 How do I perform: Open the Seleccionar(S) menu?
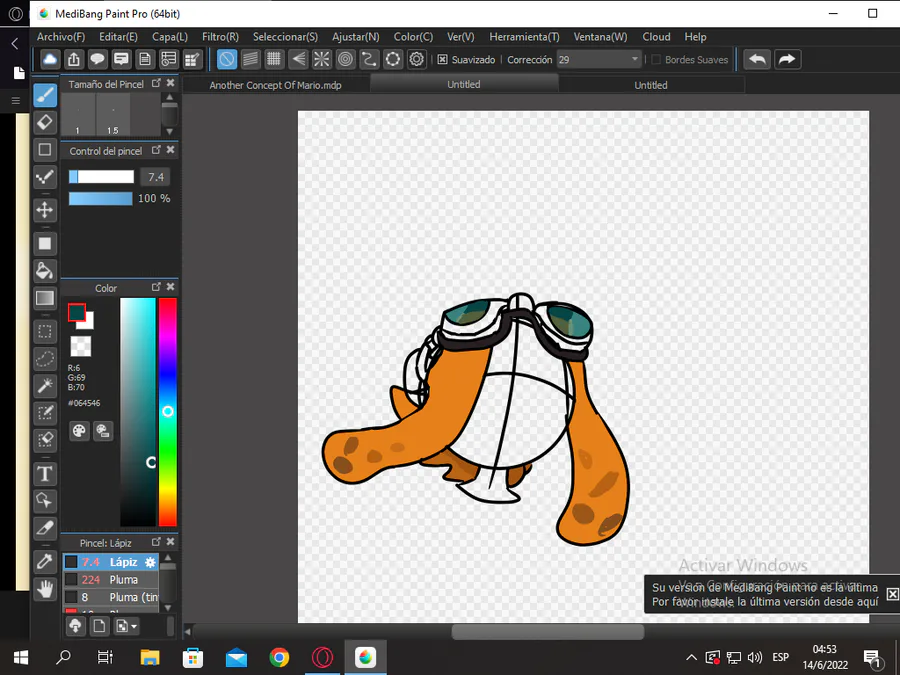[285, 37]
